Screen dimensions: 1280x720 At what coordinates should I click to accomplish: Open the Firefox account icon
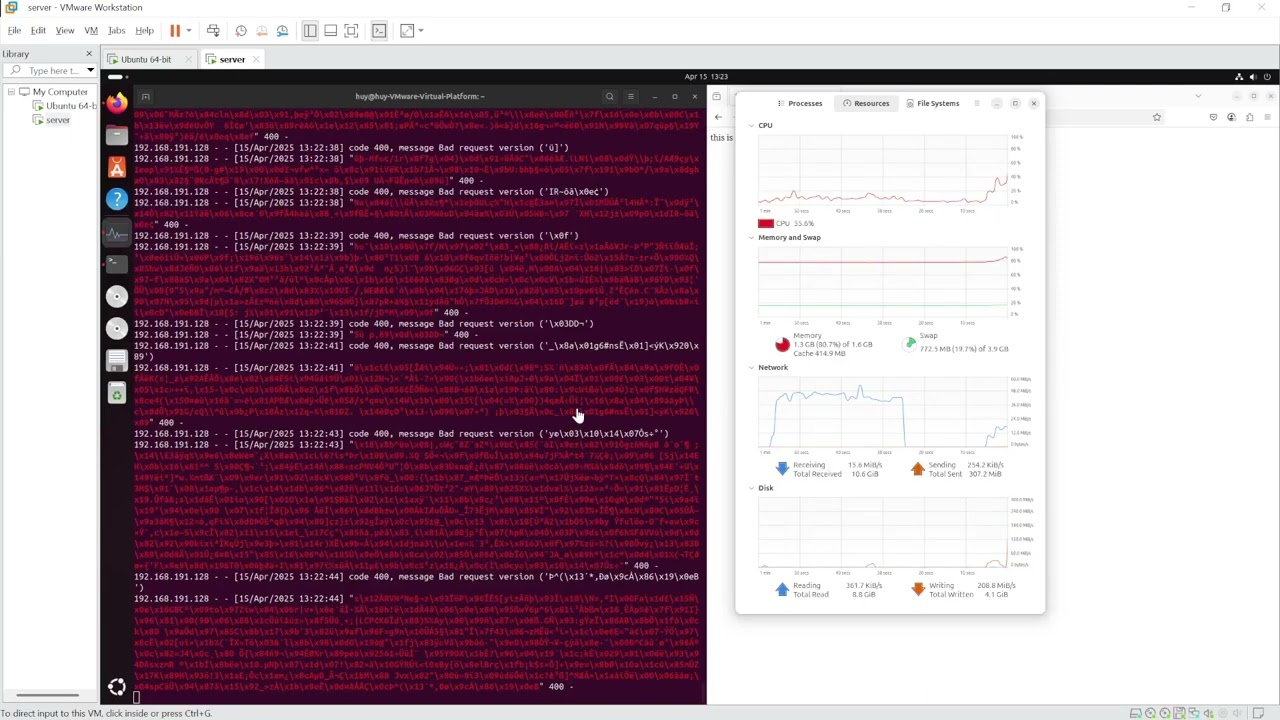[1231, 118]
